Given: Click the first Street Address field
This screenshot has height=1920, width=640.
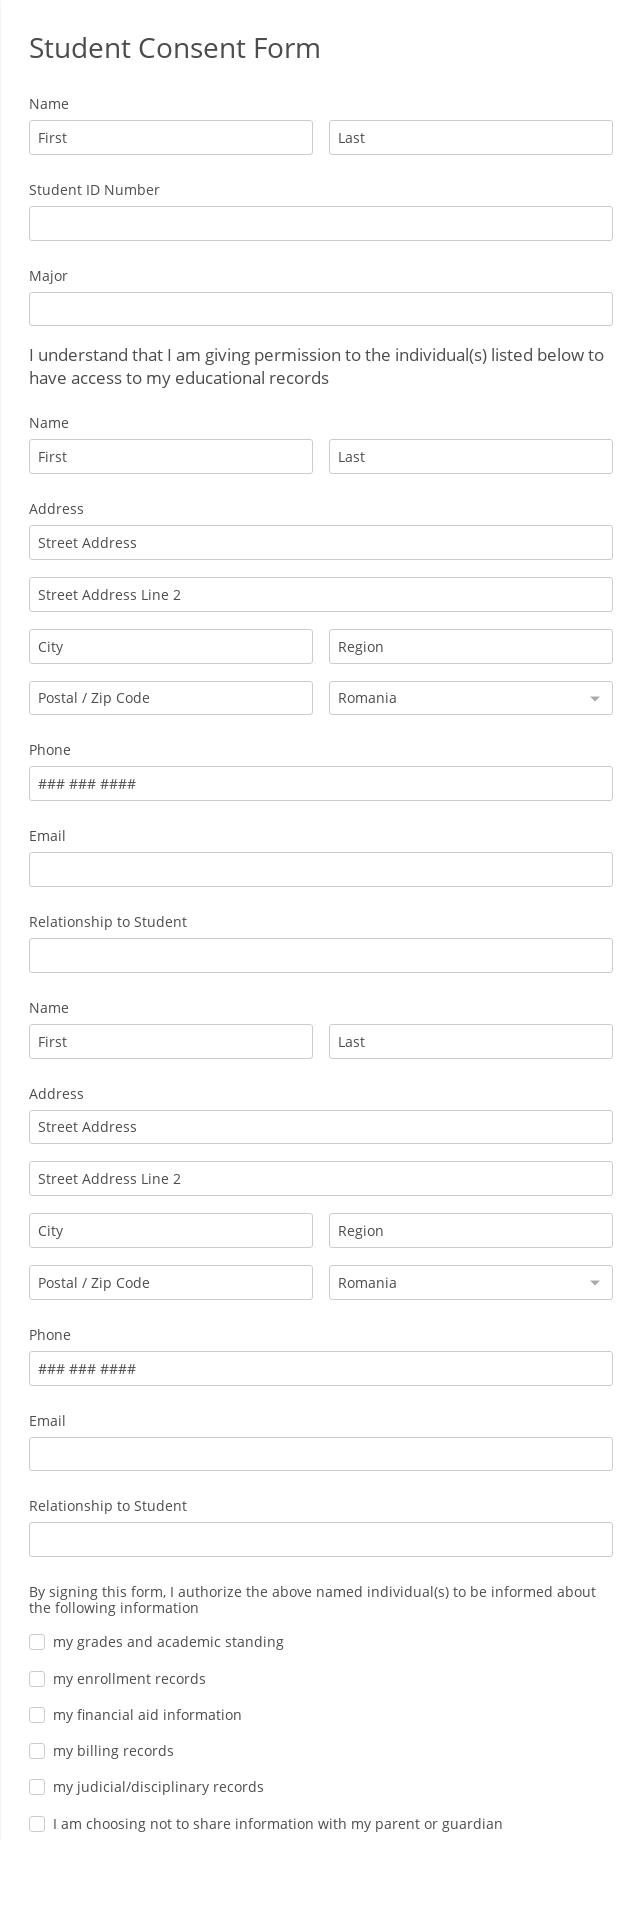Looking at the screenshot, I should coord(320,542).
